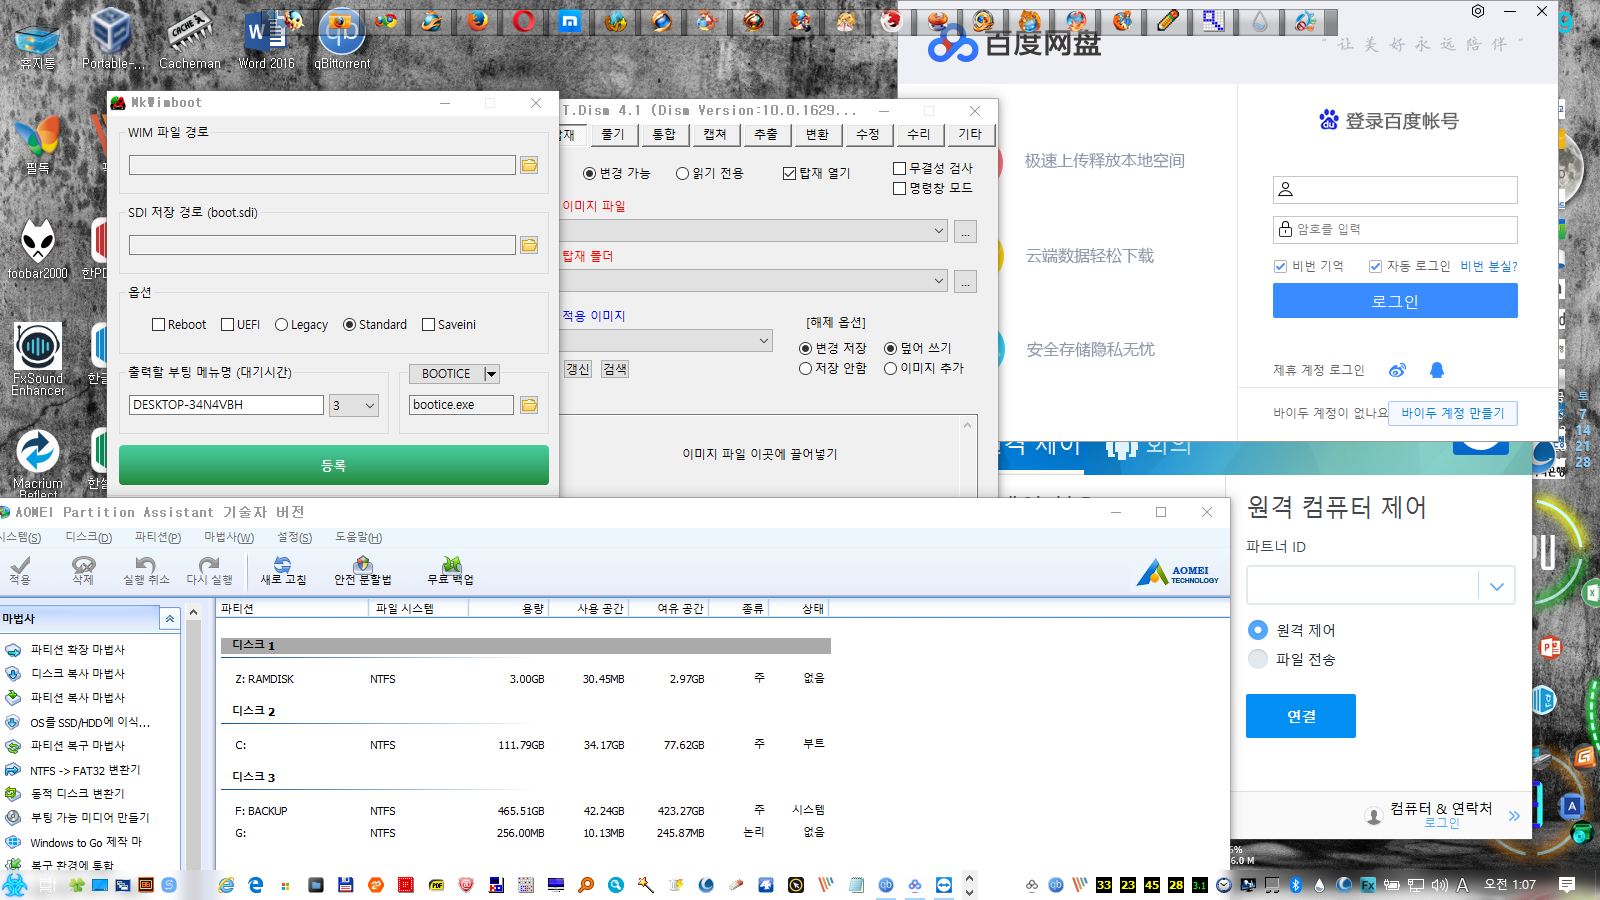Open the Recycle Bin desktop icon

click(37, 43)
